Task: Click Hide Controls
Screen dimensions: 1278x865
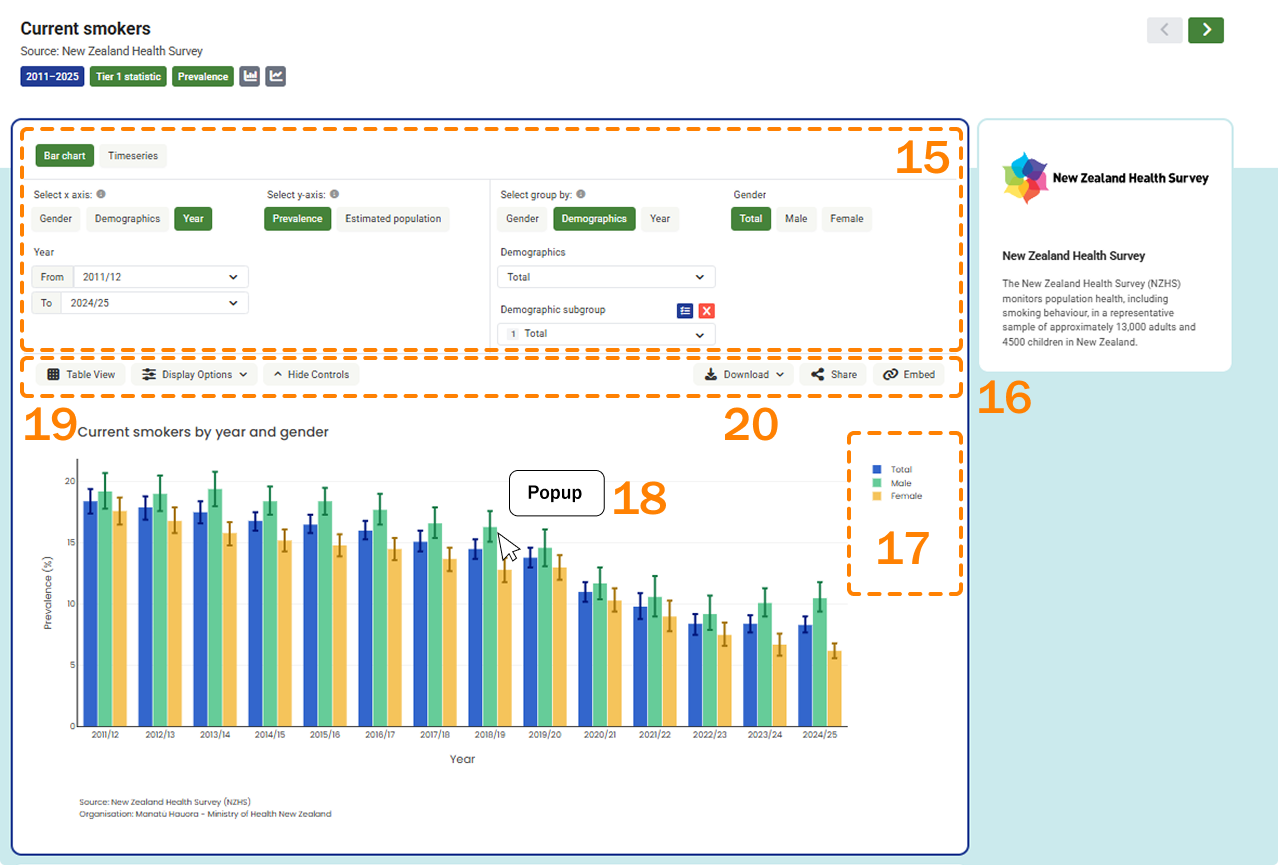Action: tap(309, 374)
